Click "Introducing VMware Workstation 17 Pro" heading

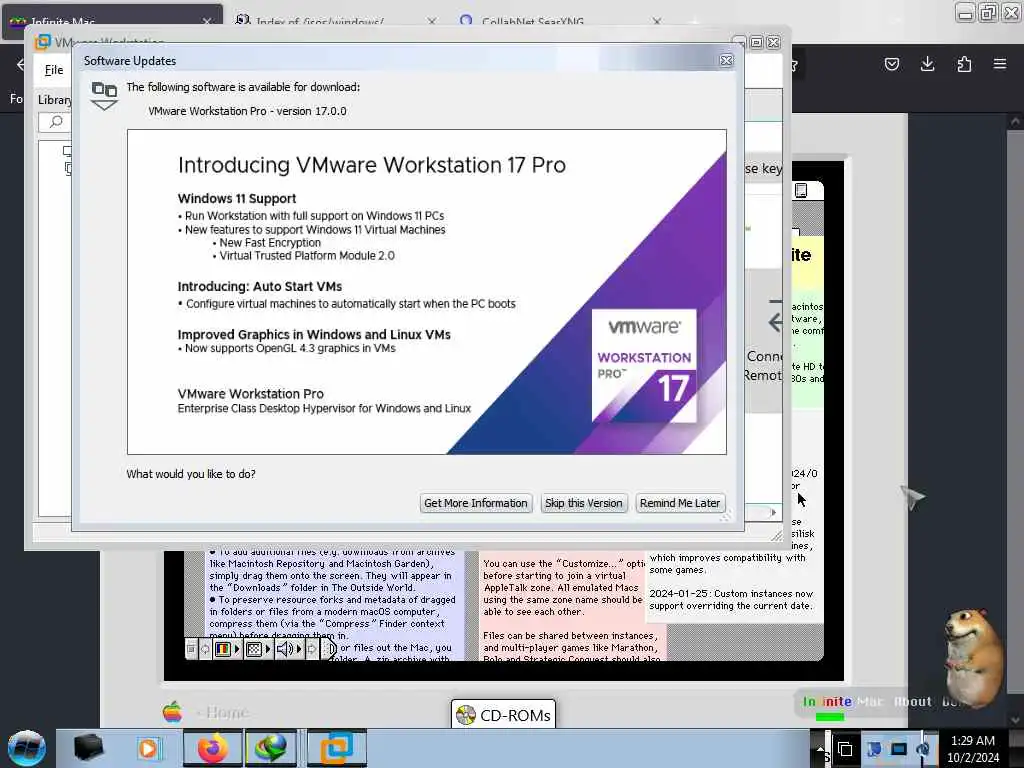tap(372, 165)
